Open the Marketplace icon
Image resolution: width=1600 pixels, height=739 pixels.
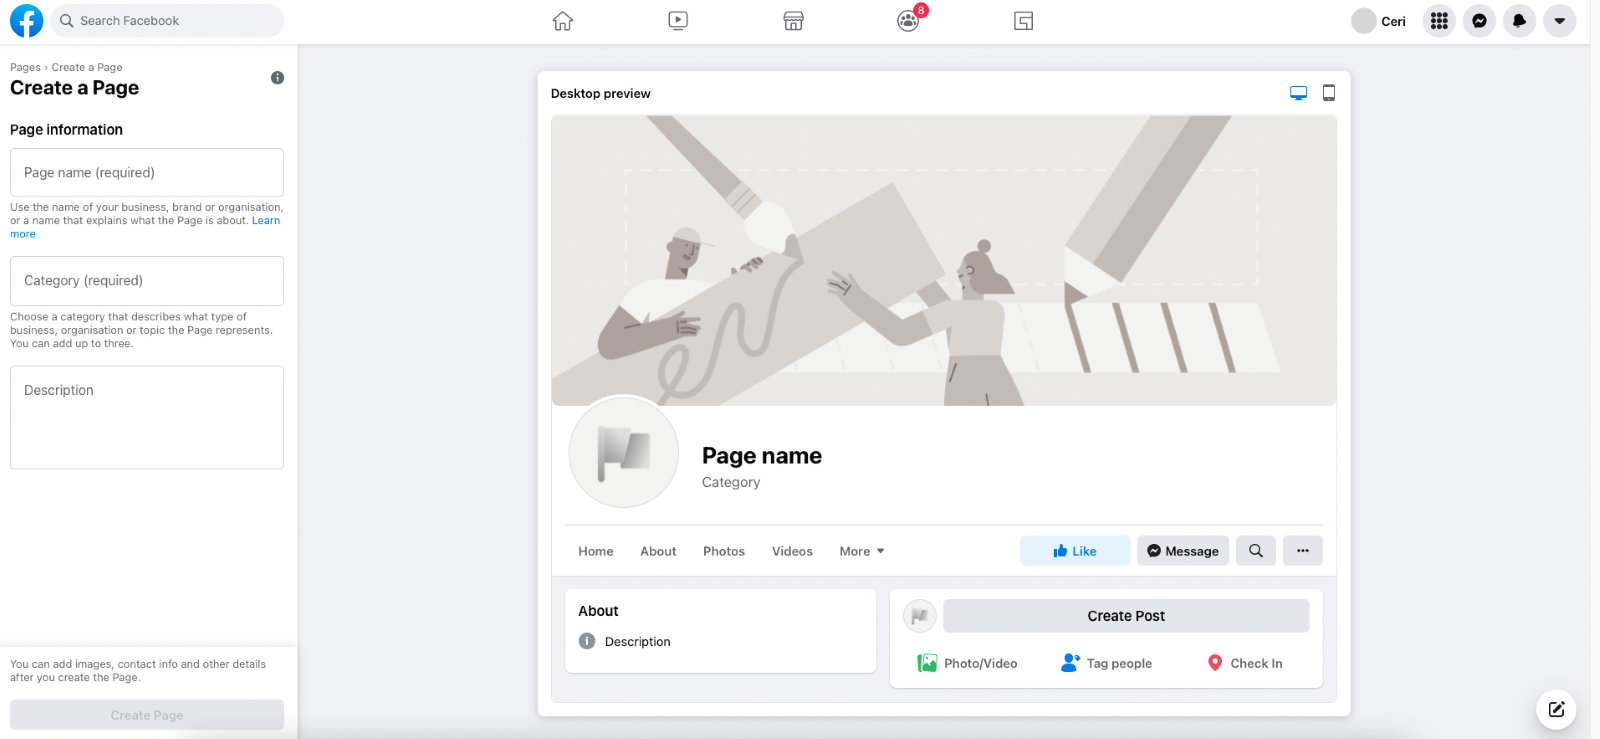793,21
